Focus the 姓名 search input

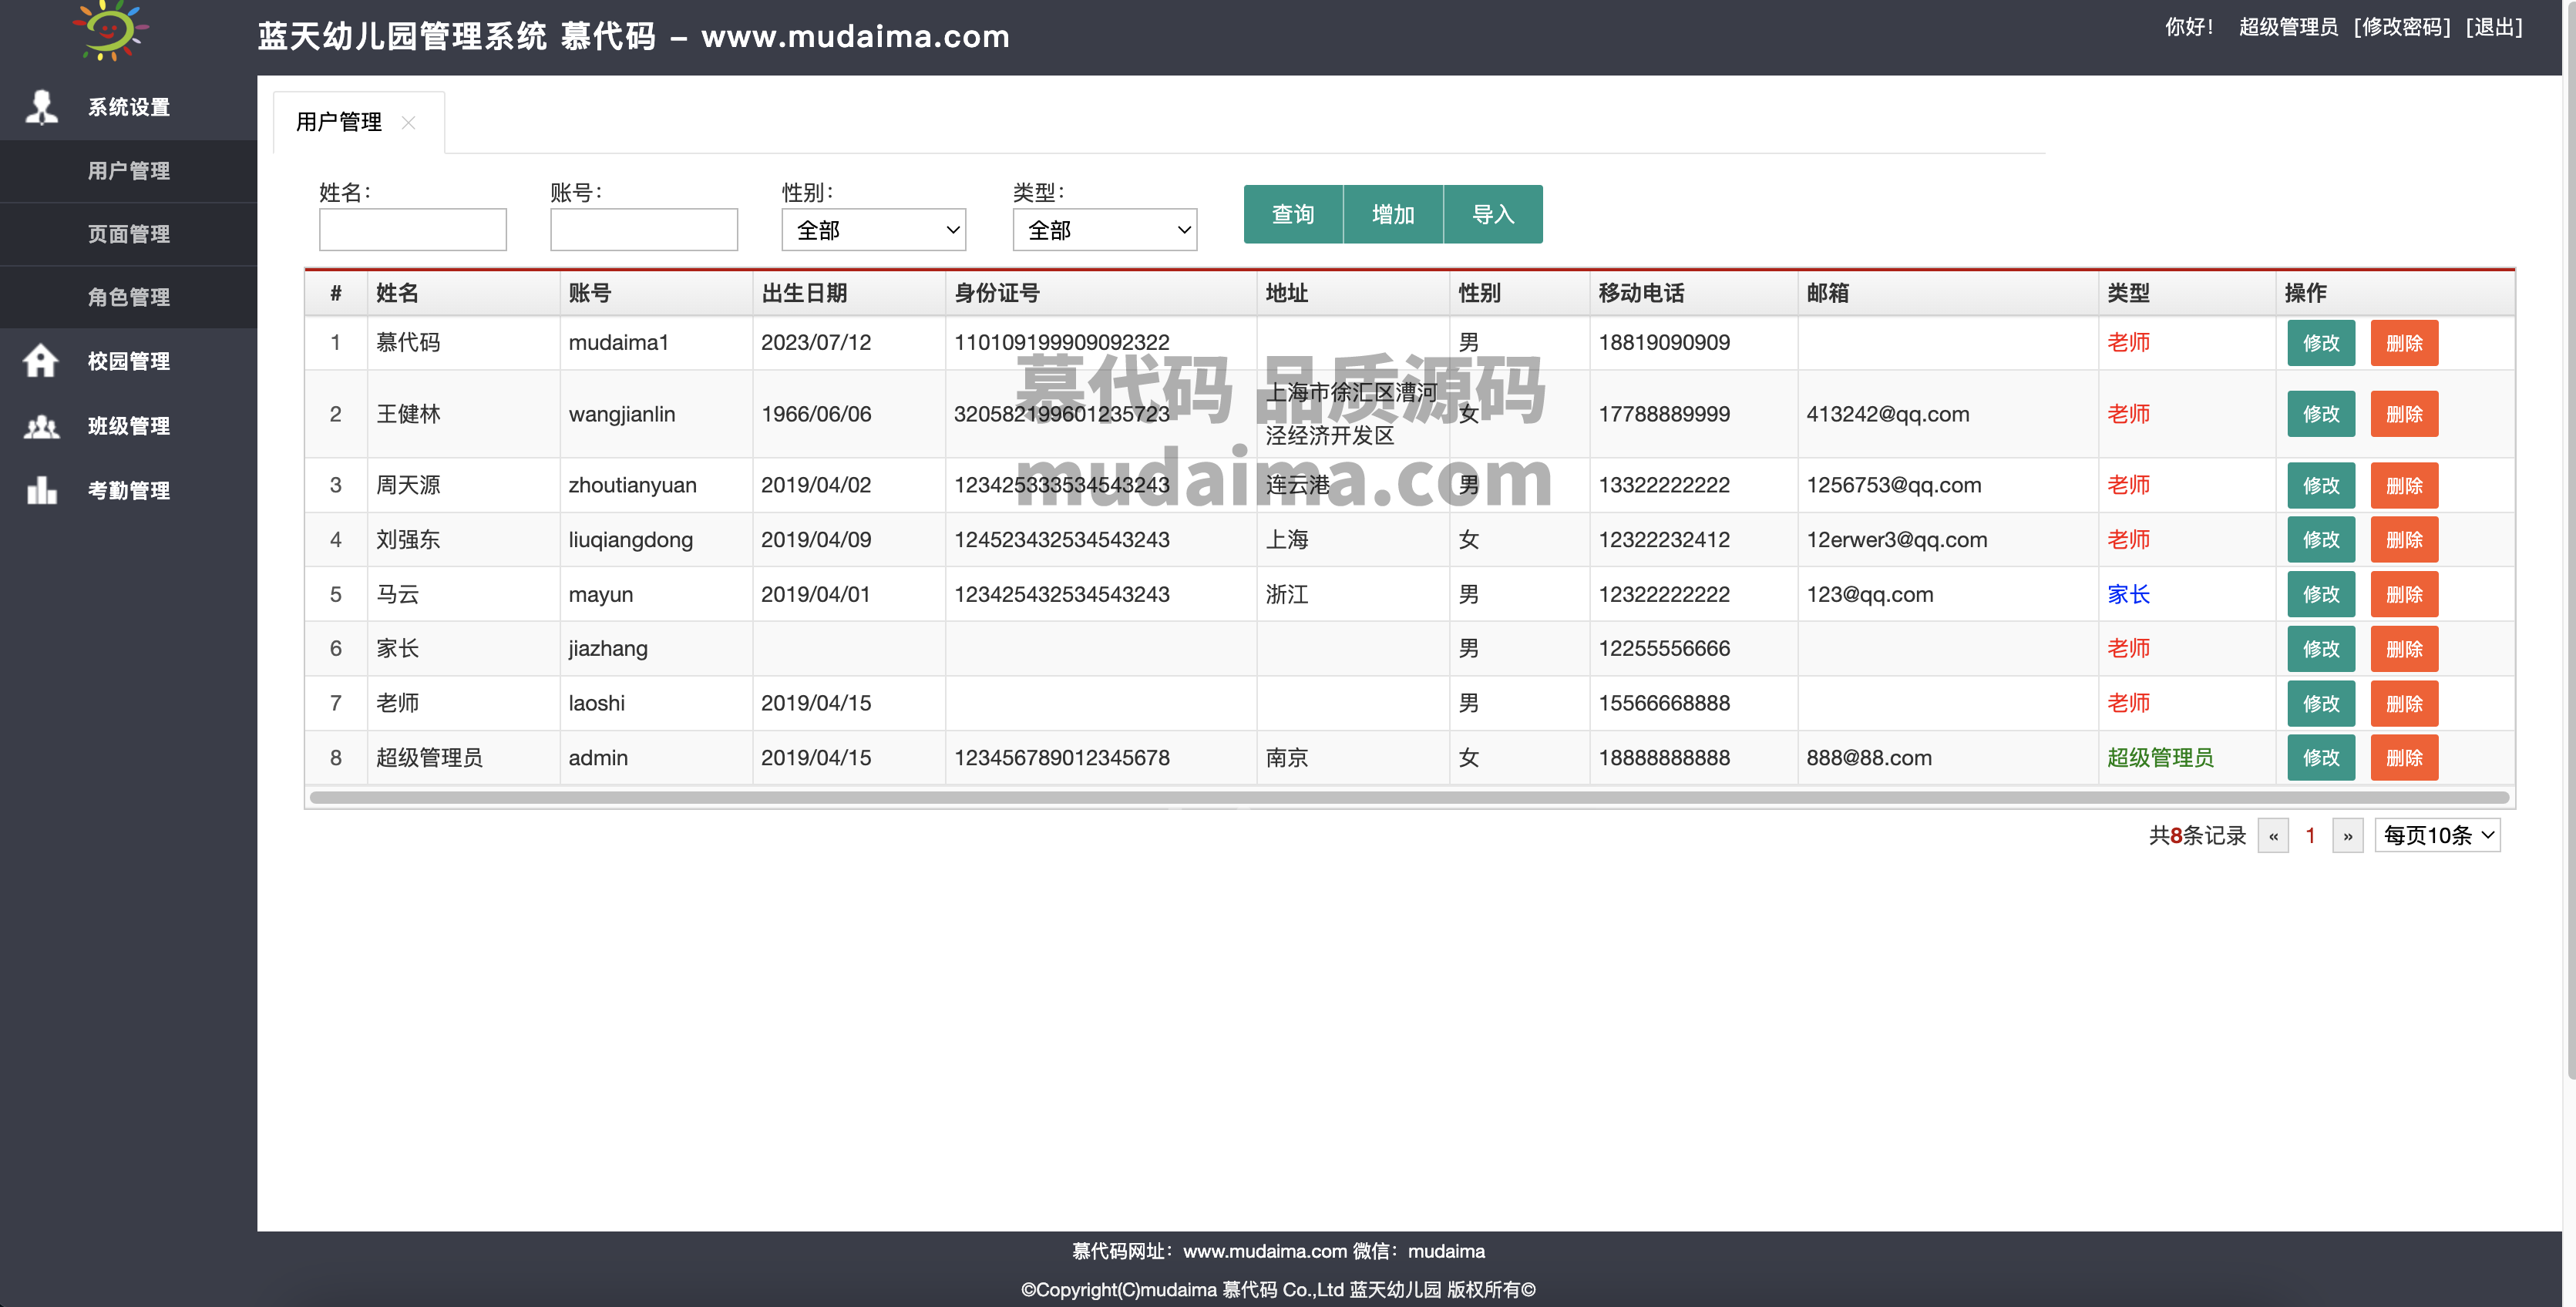coord(412,230)
